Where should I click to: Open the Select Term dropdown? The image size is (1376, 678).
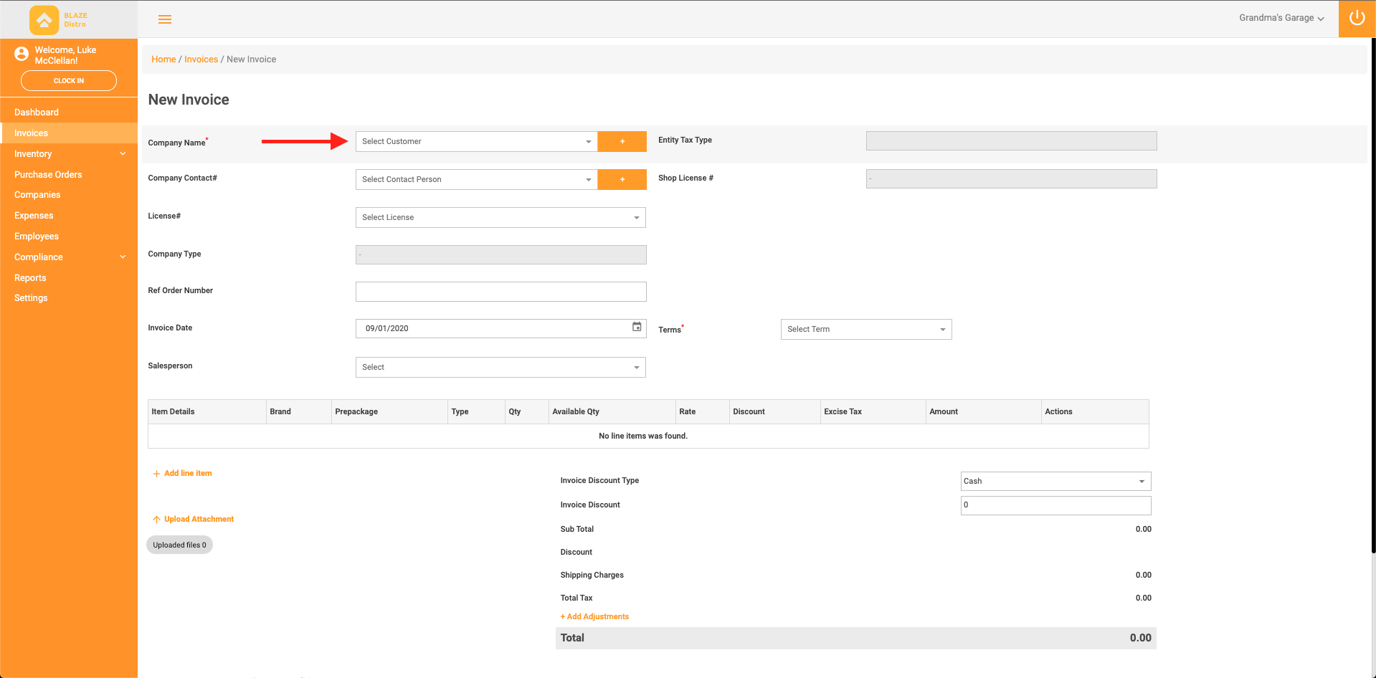tap(865, 328)
